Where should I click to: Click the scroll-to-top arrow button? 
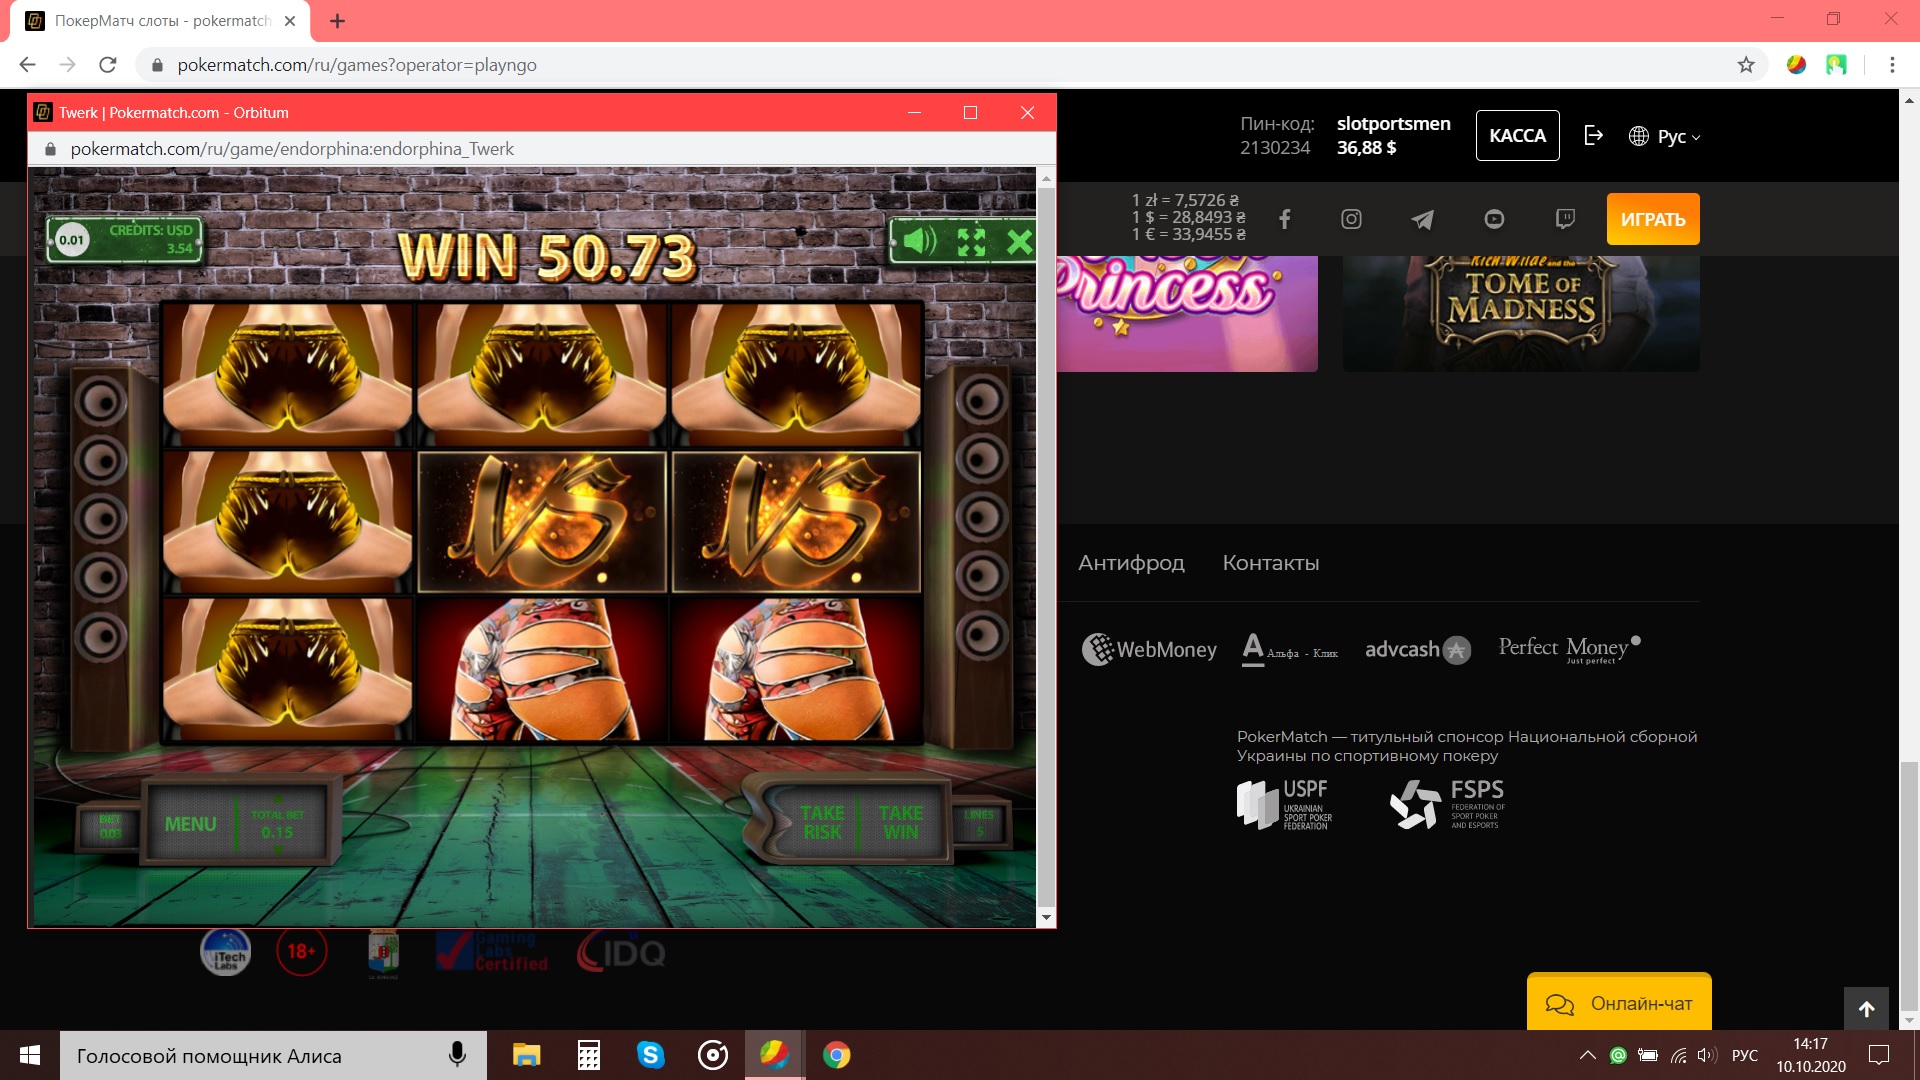pos(1866,1009)
